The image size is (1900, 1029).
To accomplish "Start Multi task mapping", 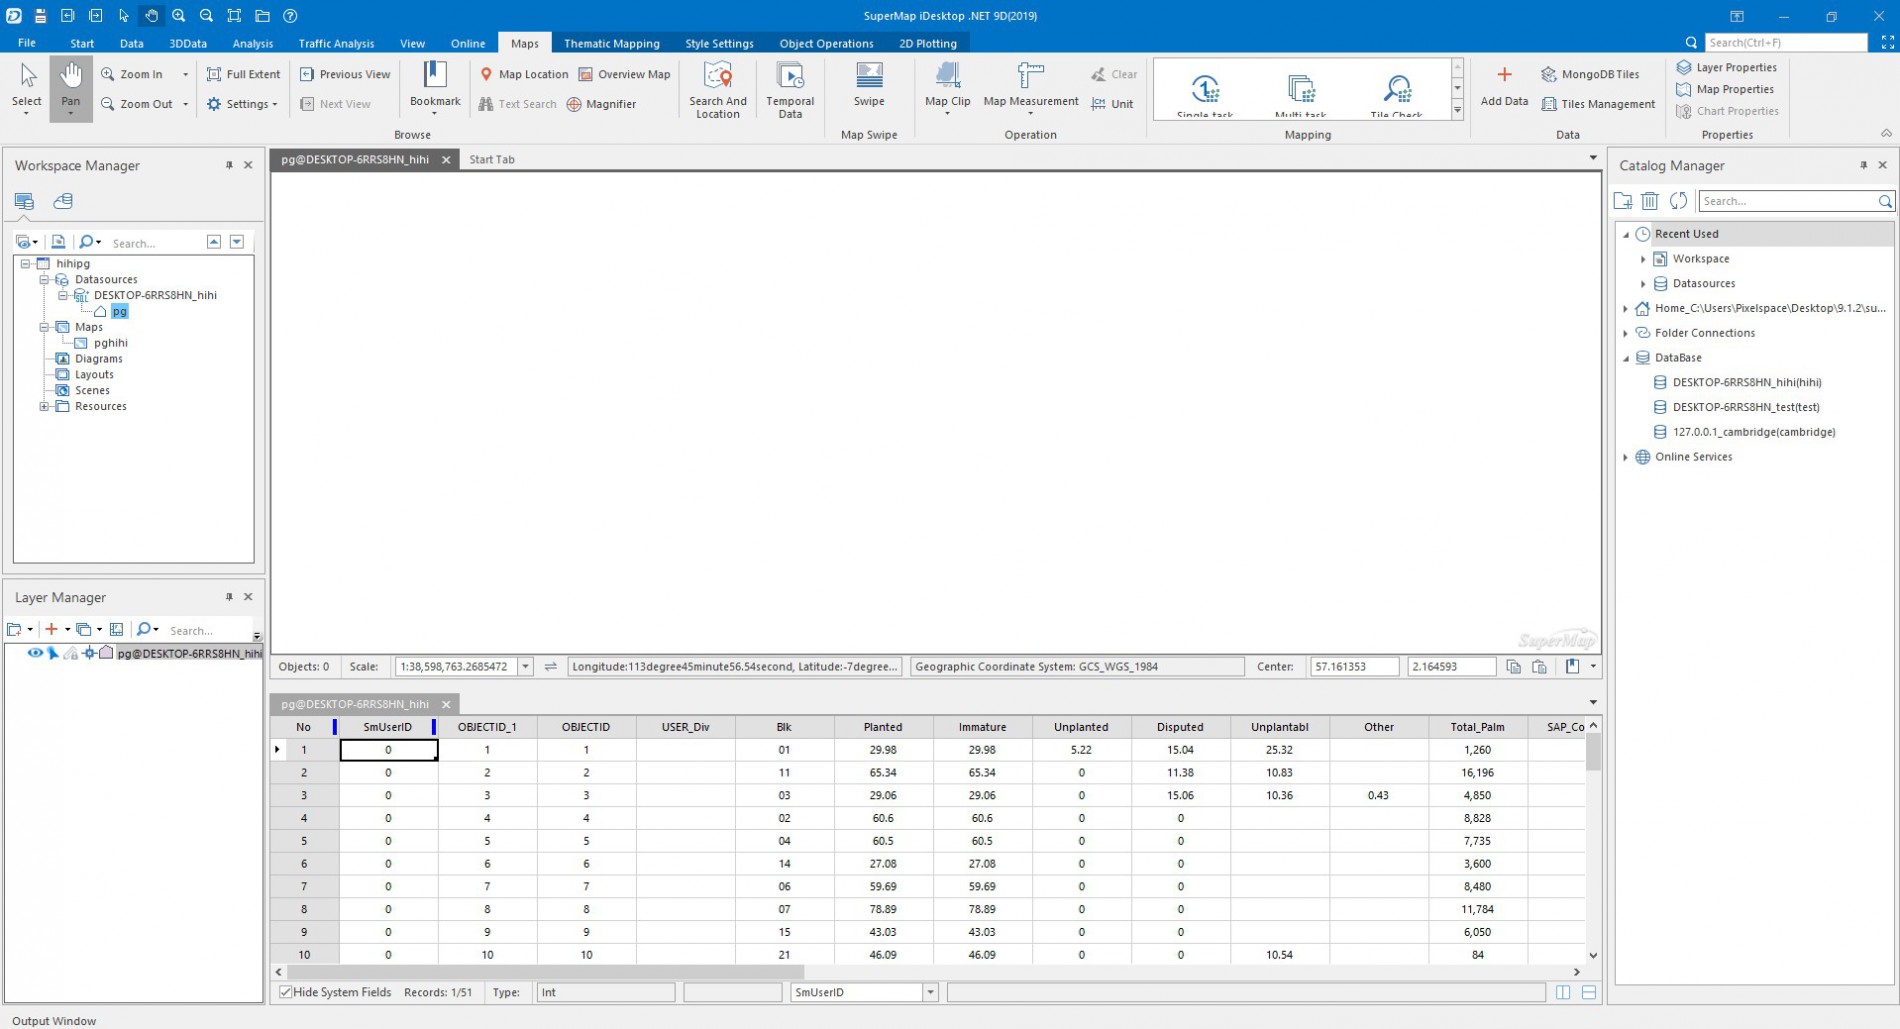I will (x=1300, y=93).
